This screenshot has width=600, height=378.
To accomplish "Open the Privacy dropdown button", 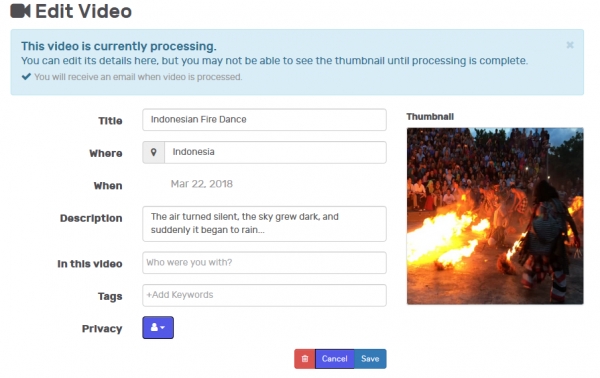I will tap(158, 327).
